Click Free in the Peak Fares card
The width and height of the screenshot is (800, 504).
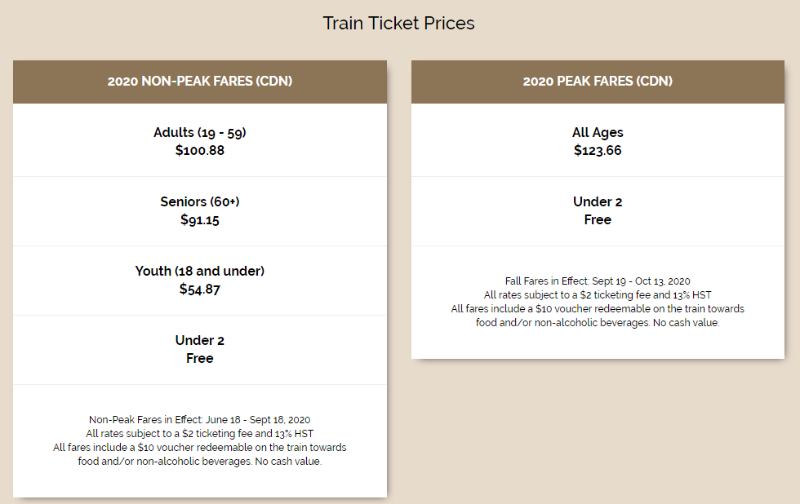(x=597, y=219)
